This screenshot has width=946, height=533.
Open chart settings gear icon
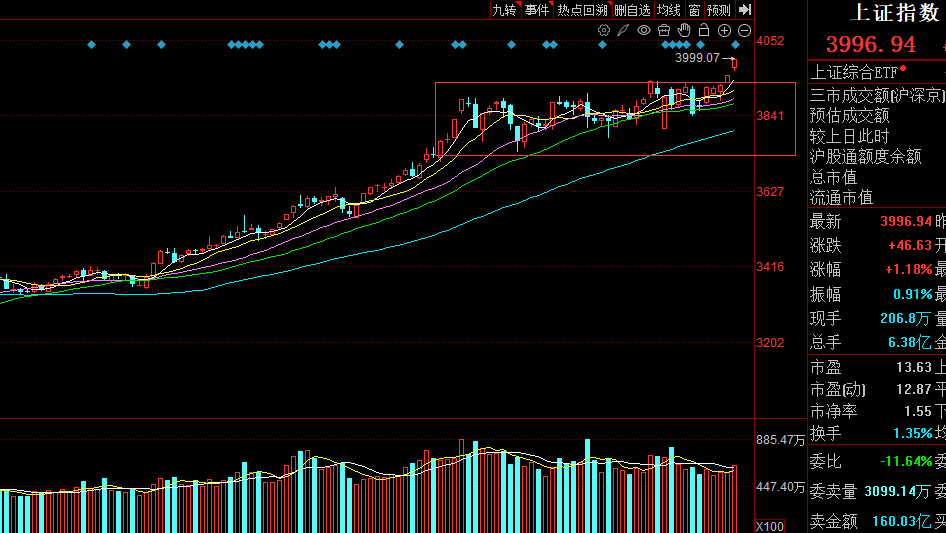click(x=603, y=30)
